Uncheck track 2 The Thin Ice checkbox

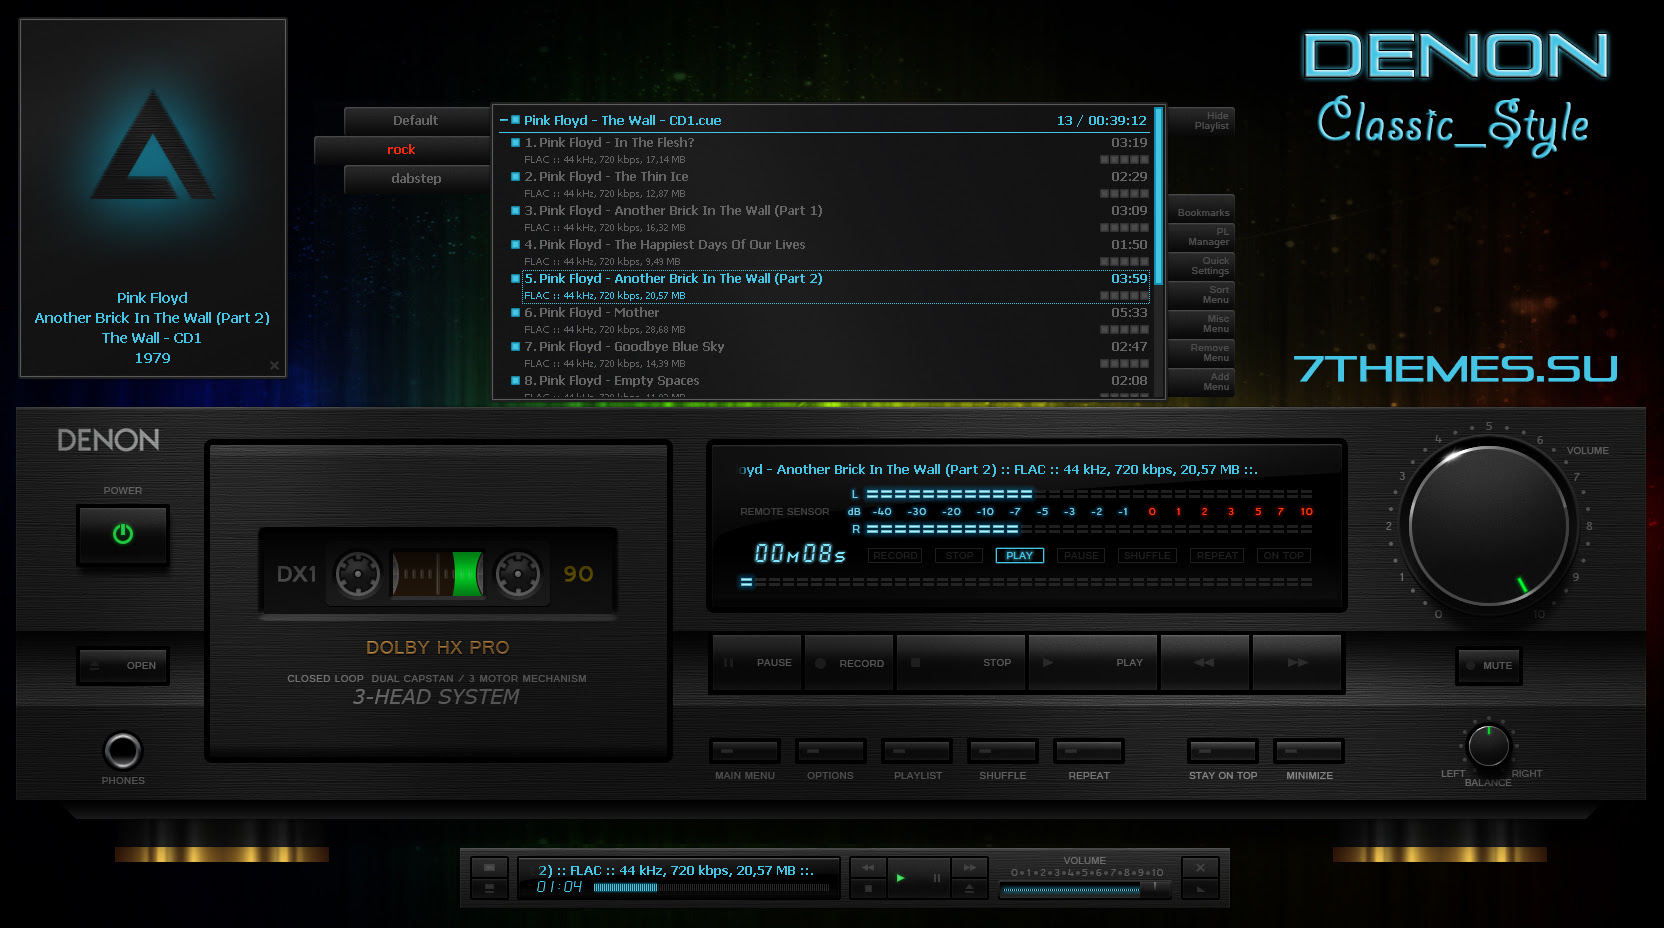pyautogui.click(x=516, y=177)
